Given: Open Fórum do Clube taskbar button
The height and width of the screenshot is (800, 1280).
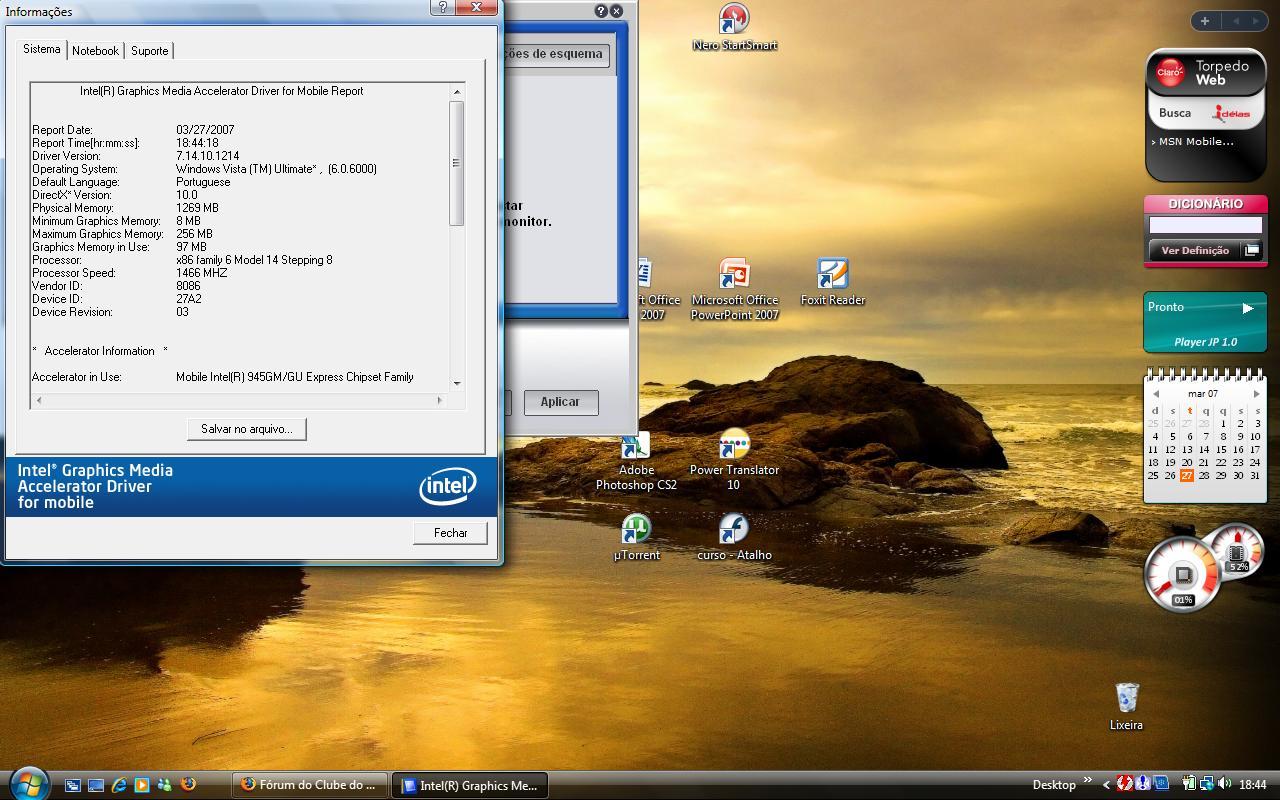Looking at the screenshot, I should point(309,785).
